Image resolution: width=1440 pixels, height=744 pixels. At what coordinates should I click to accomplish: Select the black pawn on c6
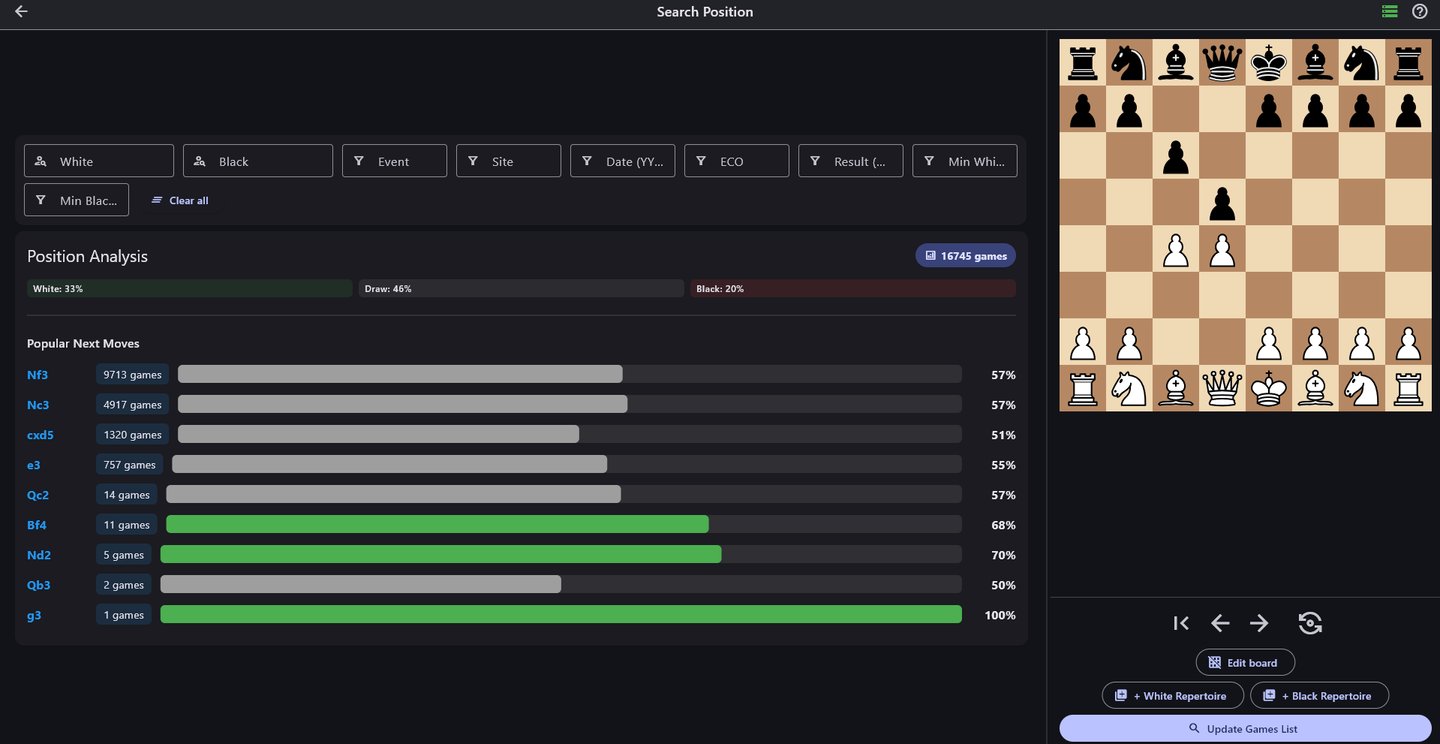tap(1176, 156)
